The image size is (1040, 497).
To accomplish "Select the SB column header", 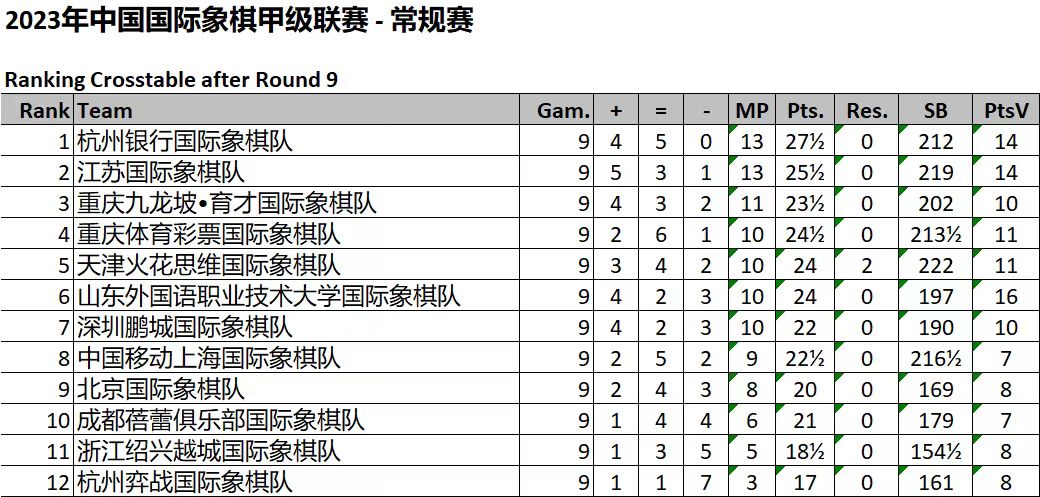I will 935,110.
